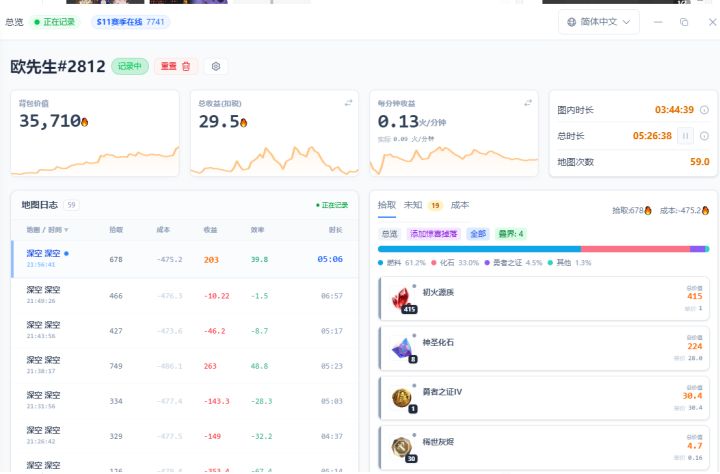Click the purple segment of the distribution bar
The height and width of the screenshot is (474, 720).
(698, 249)
